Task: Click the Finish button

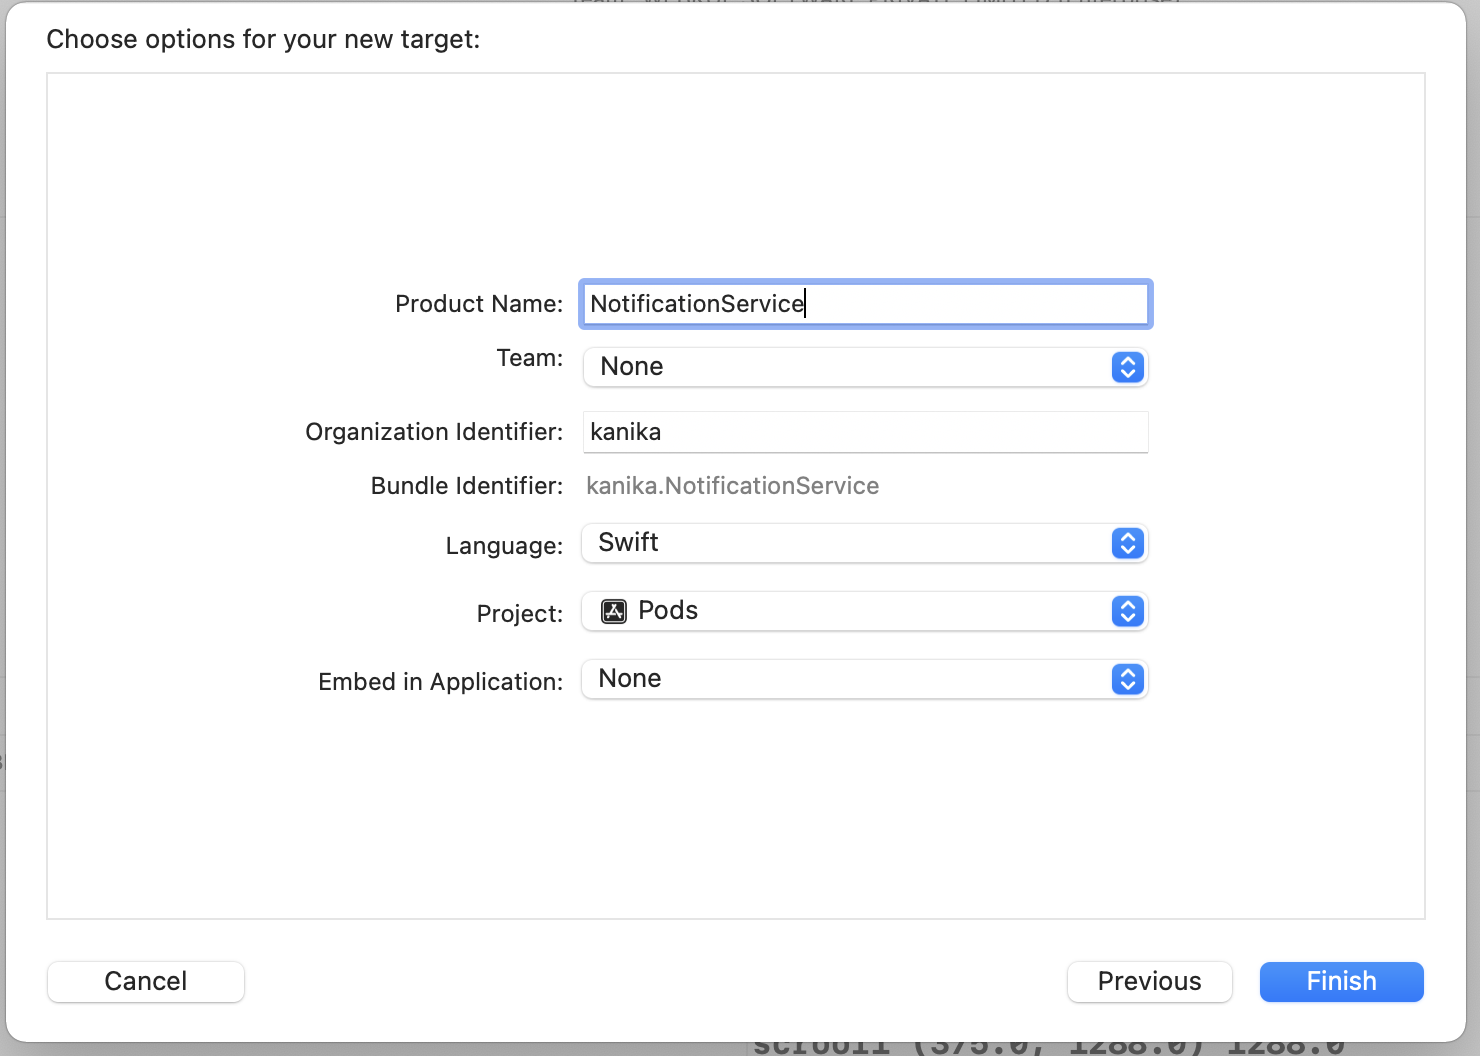Action: coord(1341,981)
